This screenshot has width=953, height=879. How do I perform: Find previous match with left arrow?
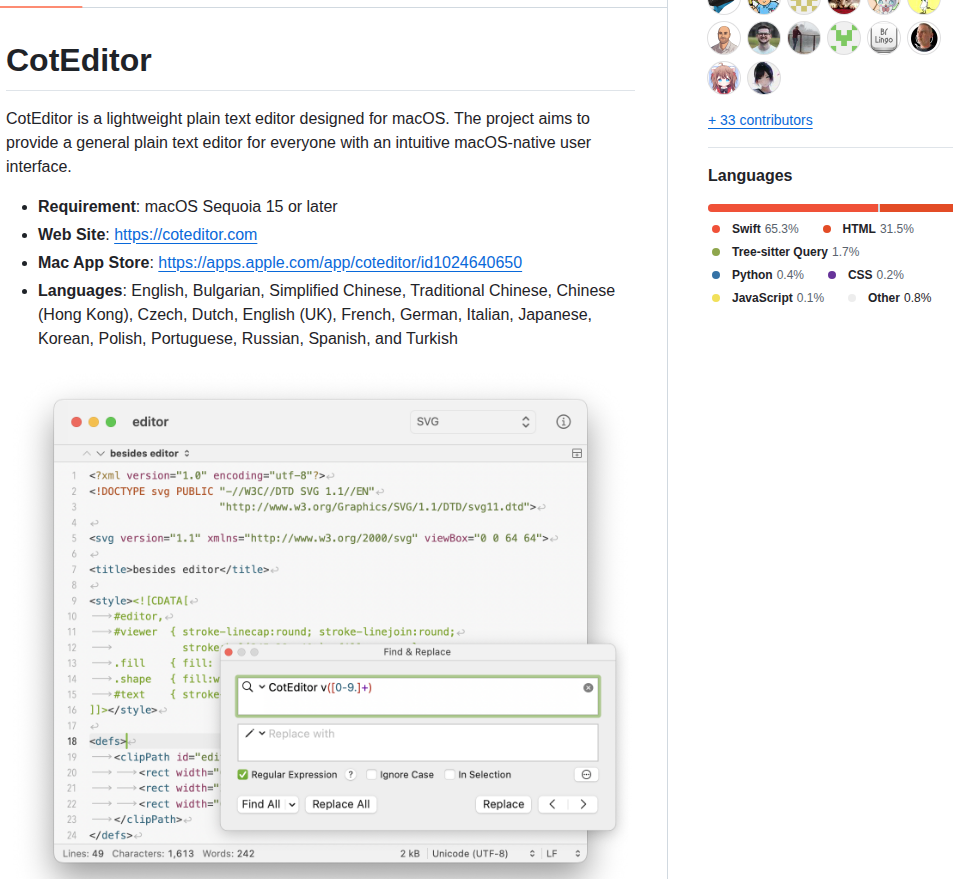pyautogui.click(x=552, y=804)
